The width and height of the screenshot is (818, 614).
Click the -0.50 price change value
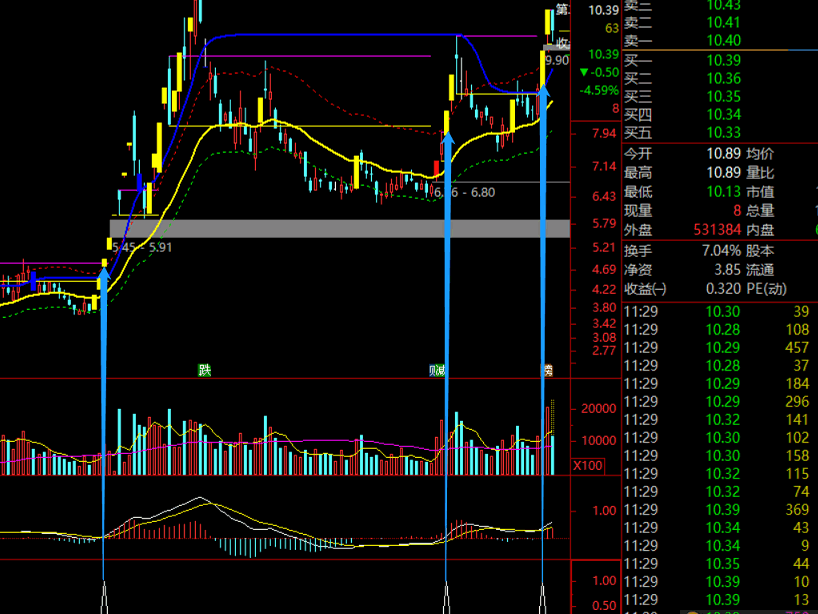click(604, 72)
